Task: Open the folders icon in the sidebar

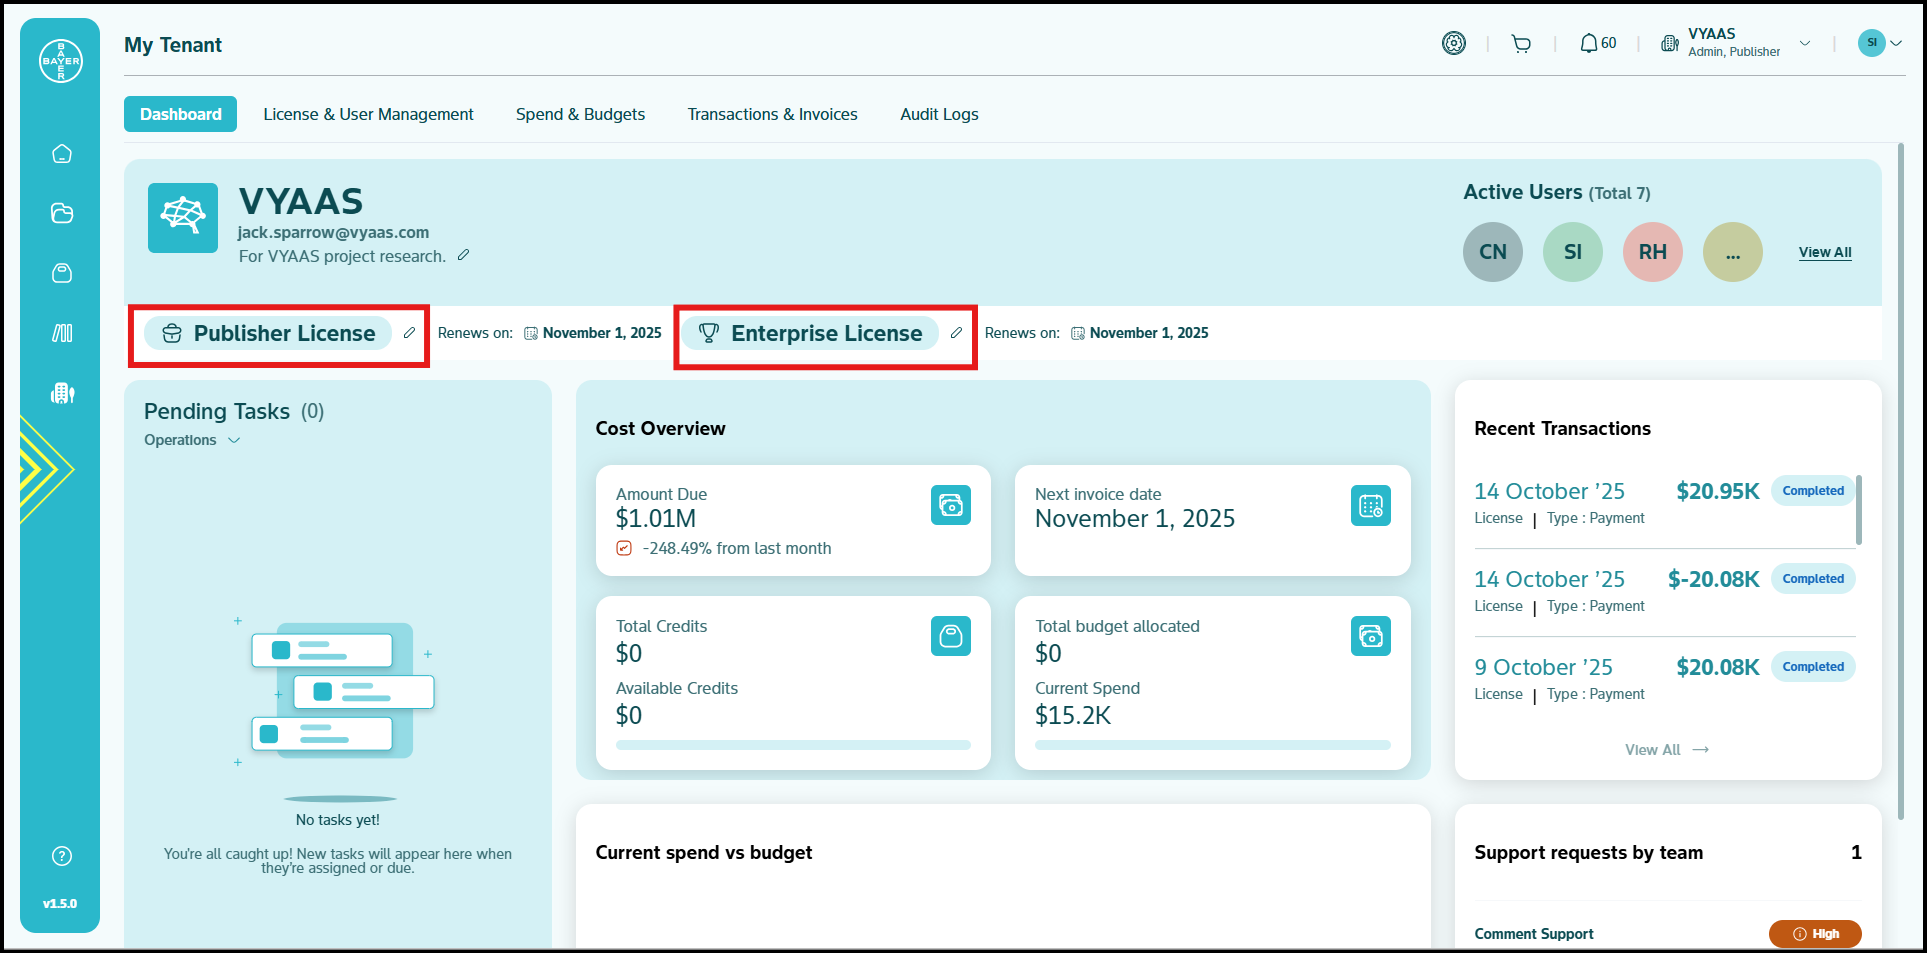Action: click(62, 213)
